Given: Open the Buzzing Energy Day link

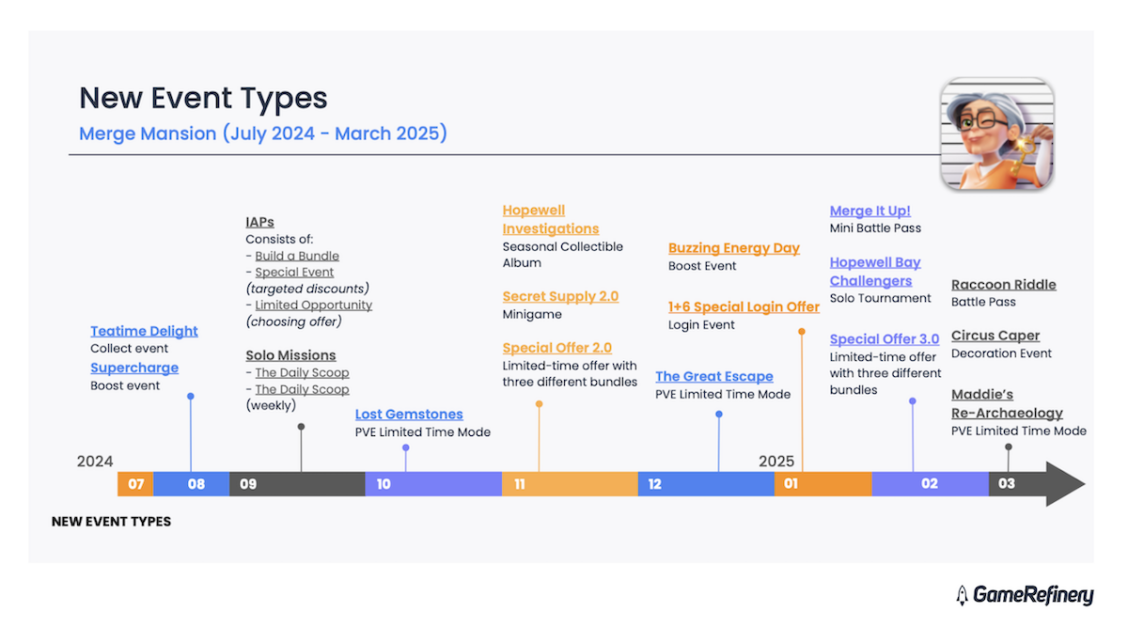Looking at the screenshot, I should pos(734,248).
